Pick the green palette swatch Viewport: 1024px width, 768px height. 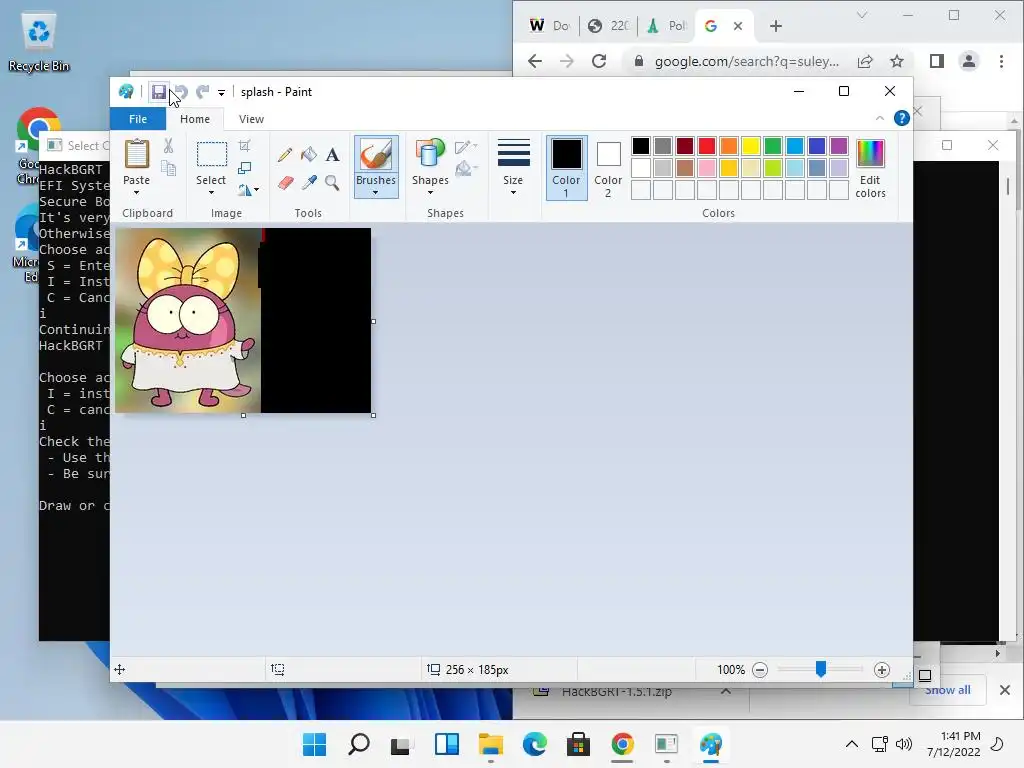[773, 146]
